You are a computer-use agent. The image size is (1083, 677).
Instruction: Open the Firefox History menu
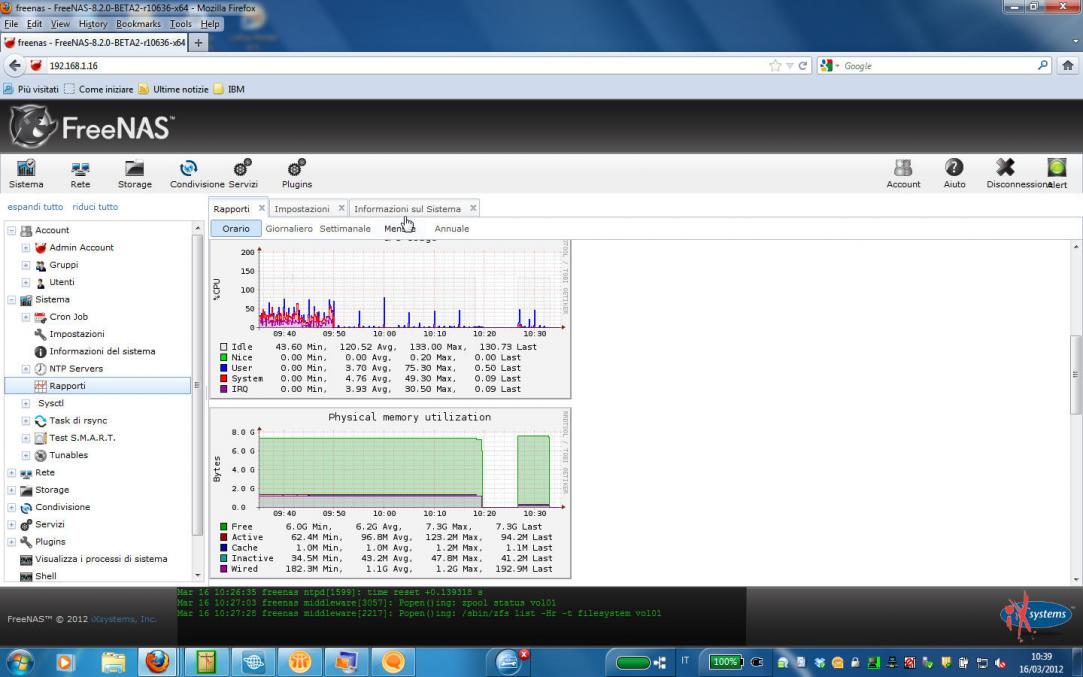pyautogui.click(x=93, y=23)
